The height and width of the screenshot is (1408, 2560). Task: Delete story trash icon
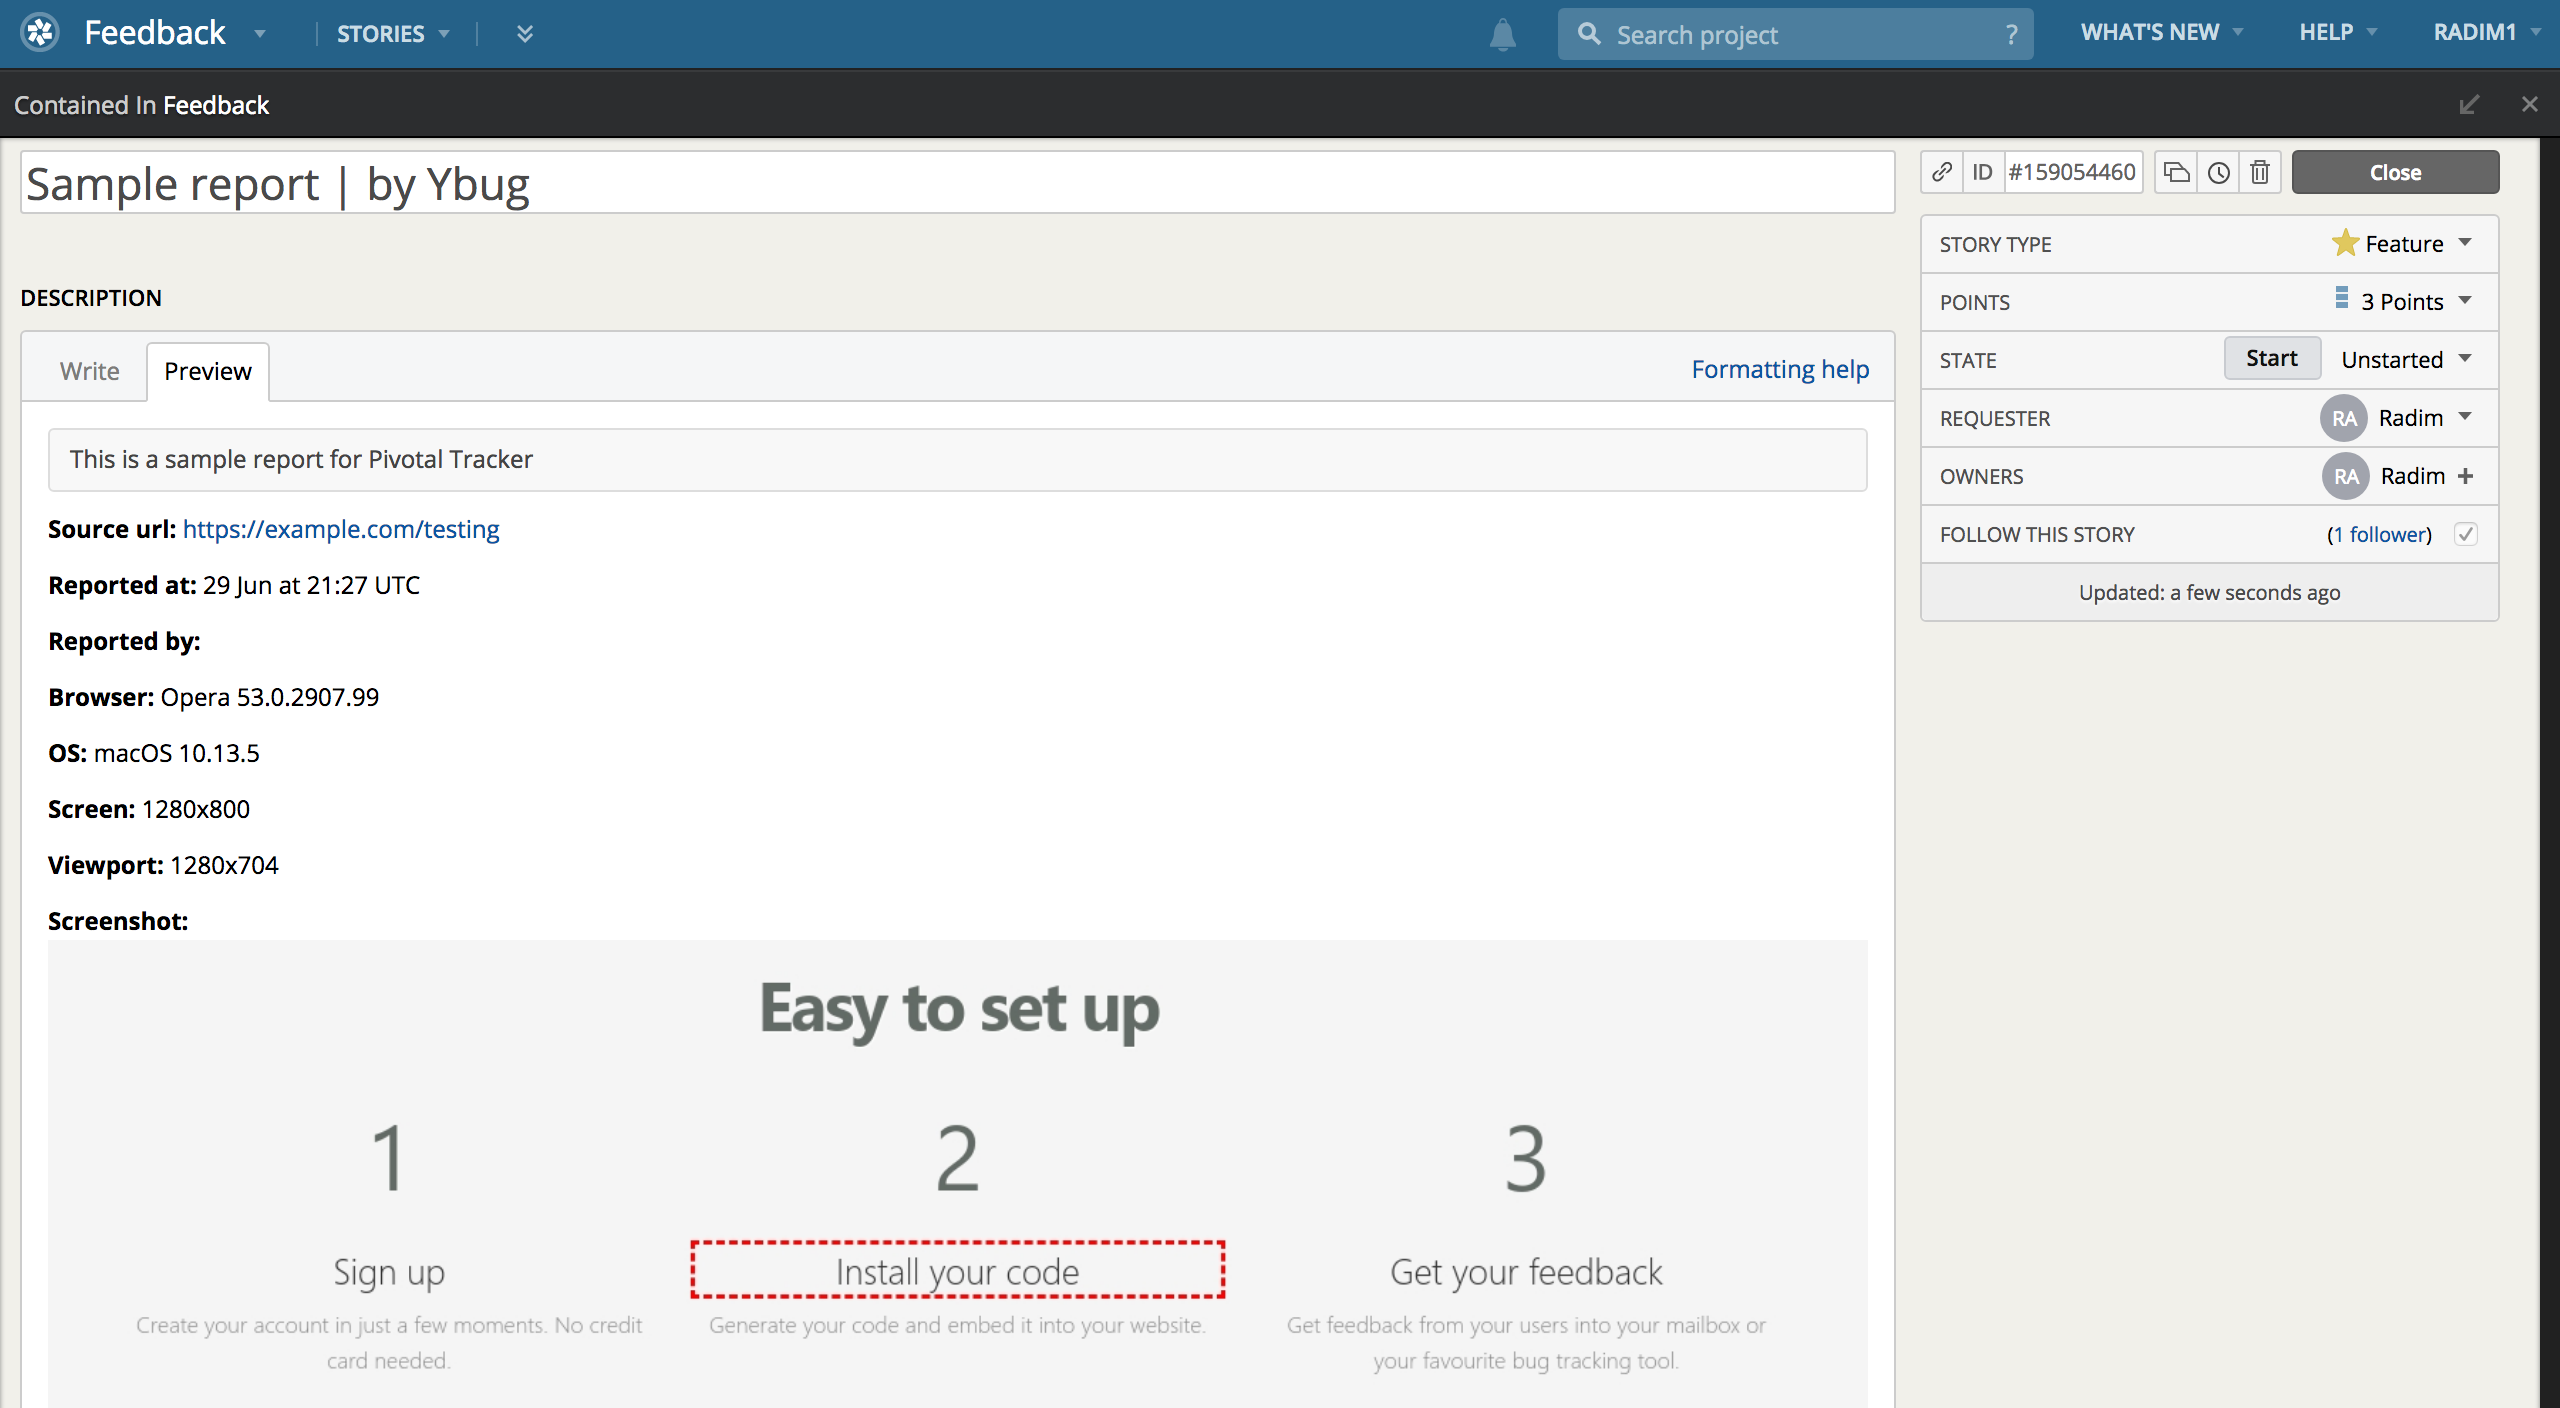pos(2260,172)
